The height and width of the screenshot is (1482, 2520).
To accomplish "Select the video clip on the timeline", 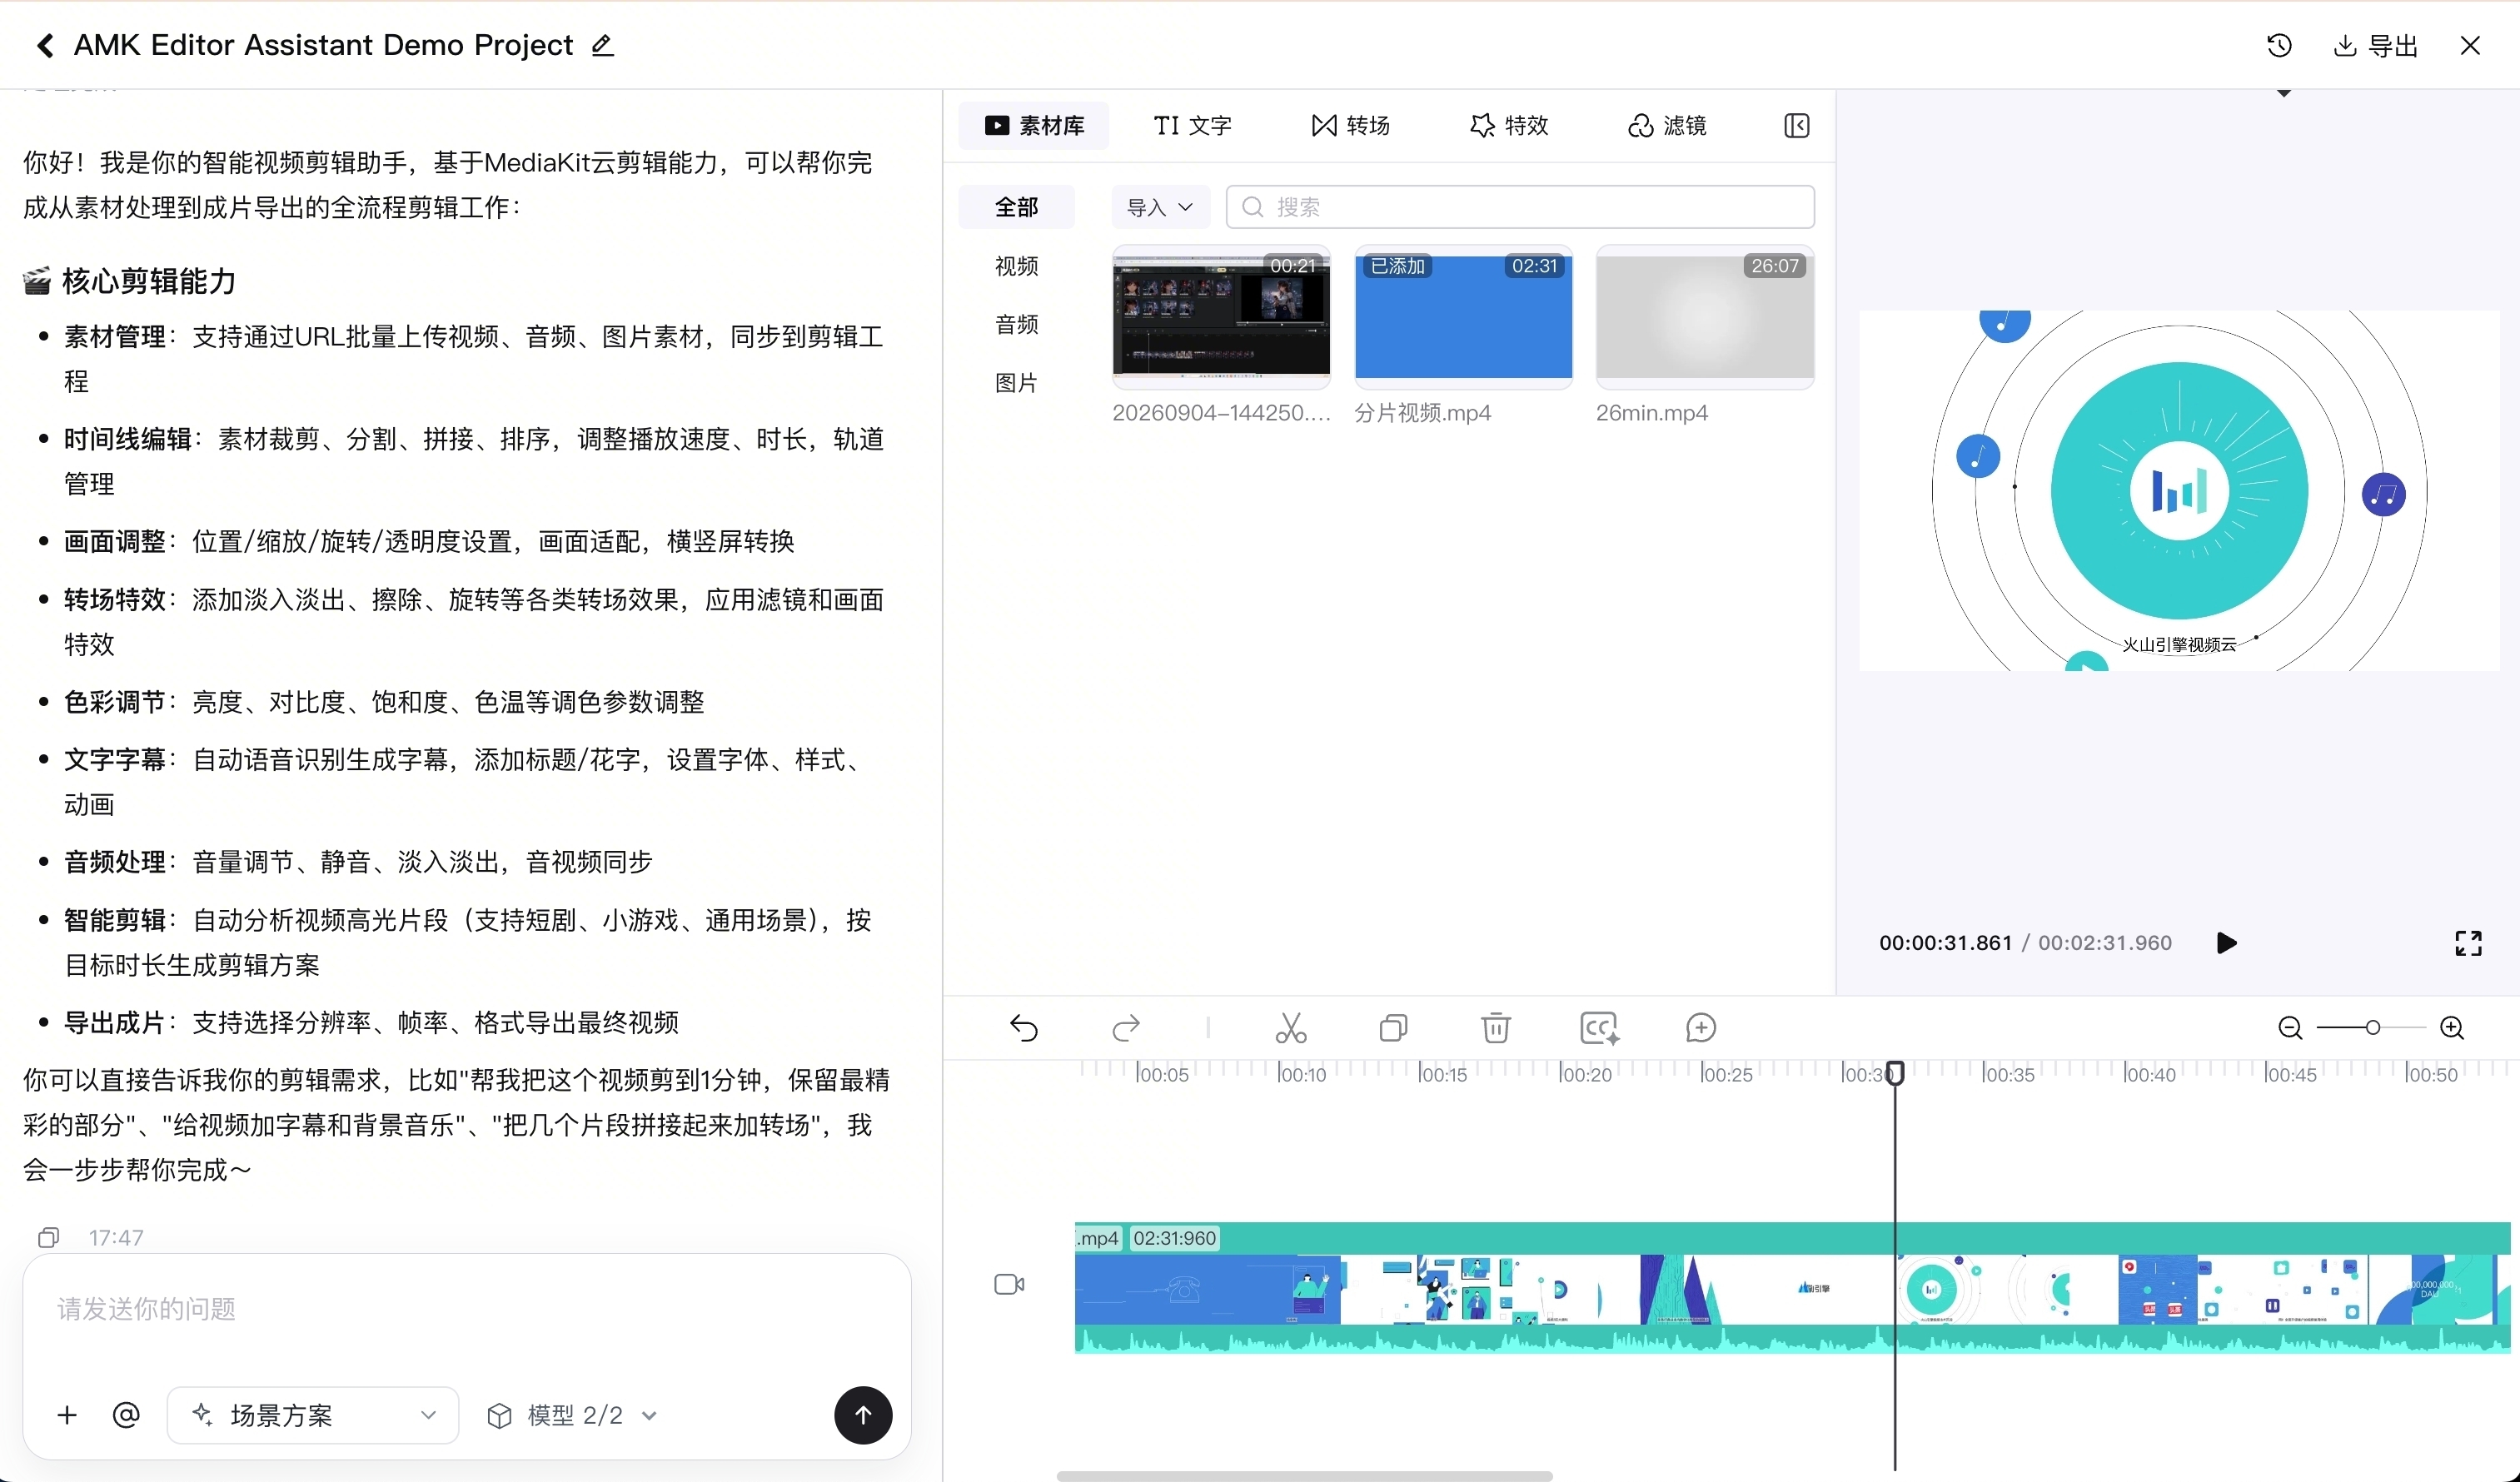I will (1792, 1288).
